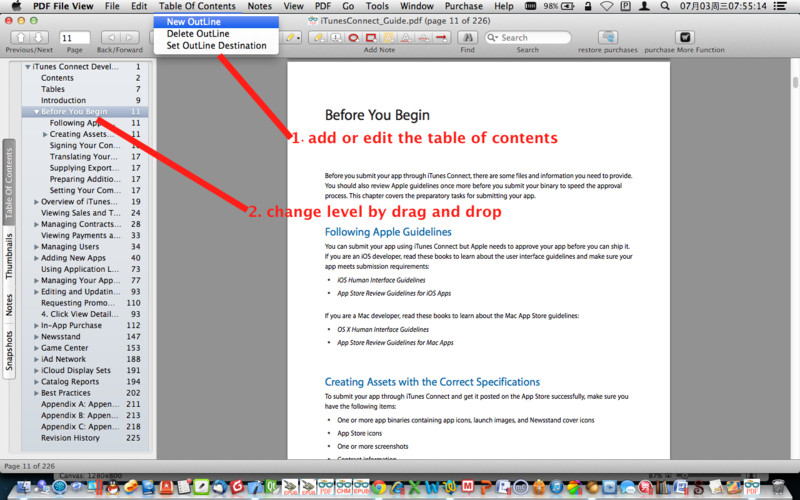The width and height of the screenshot is (800, 500).
Task: Open Finder from the Dock
Action: [x=24, y=487]
